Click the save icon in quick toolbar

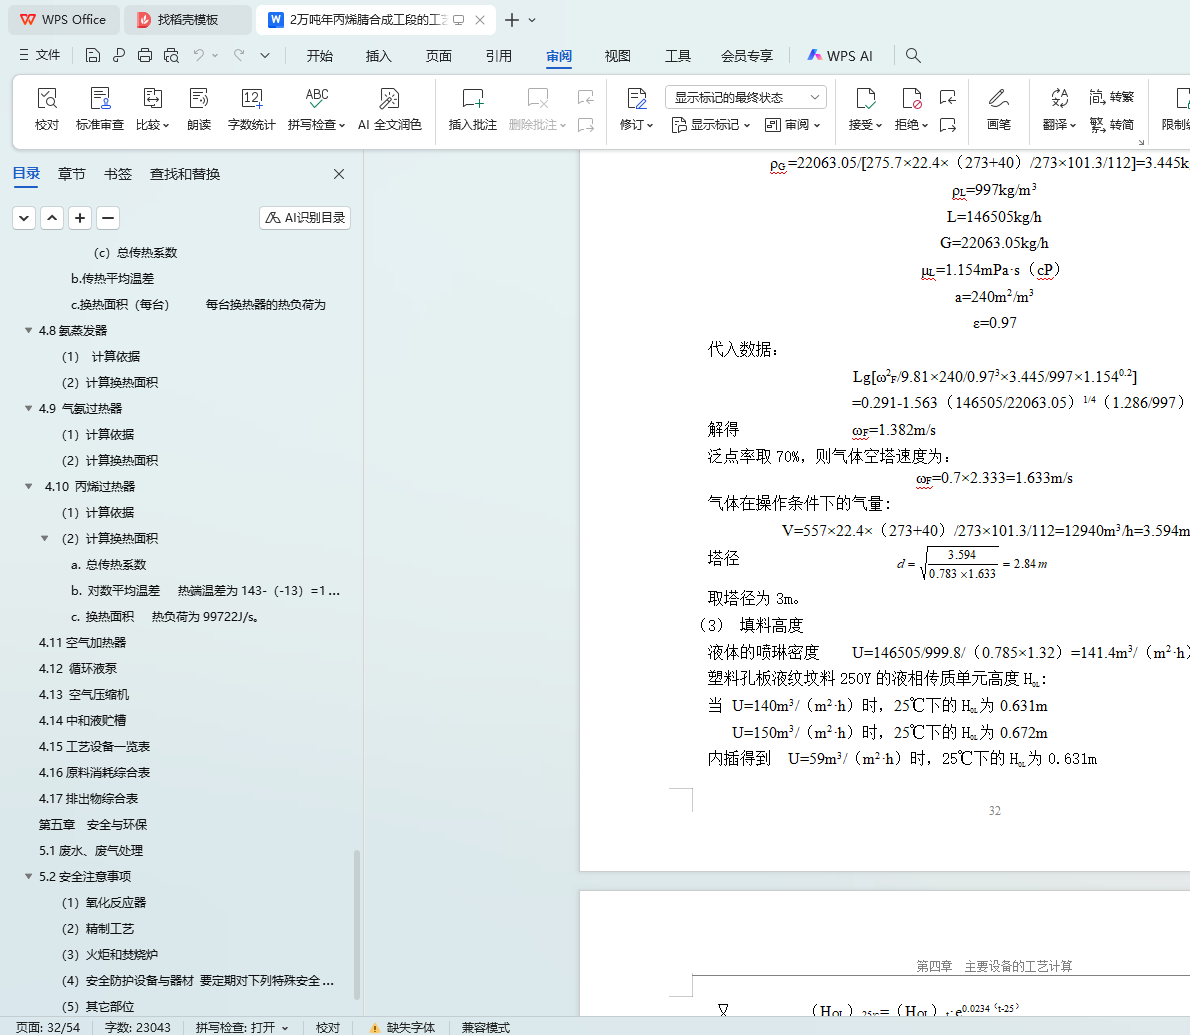coord(93,55)
